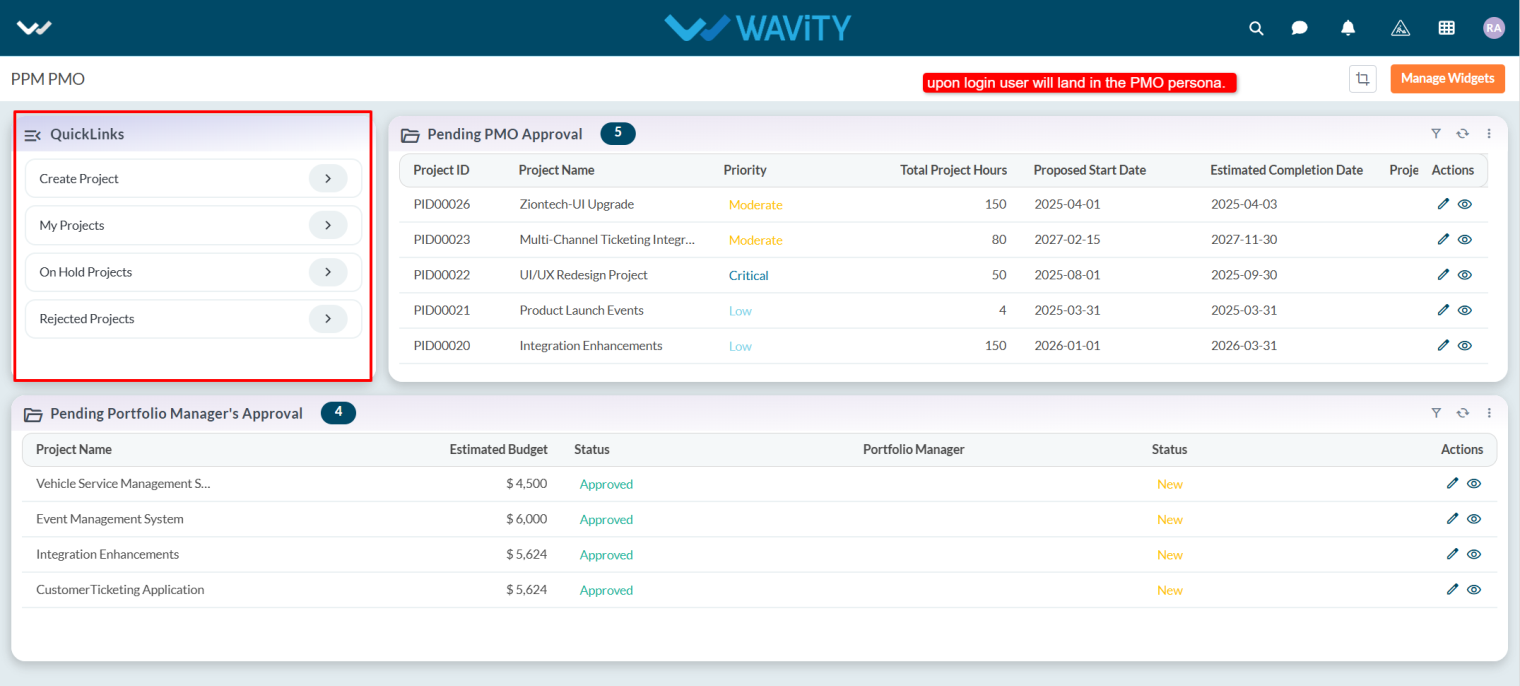This screenshot has width=1520, height=686.
Task: Click the crop/resize layout icon
Action: (1362, 78)
